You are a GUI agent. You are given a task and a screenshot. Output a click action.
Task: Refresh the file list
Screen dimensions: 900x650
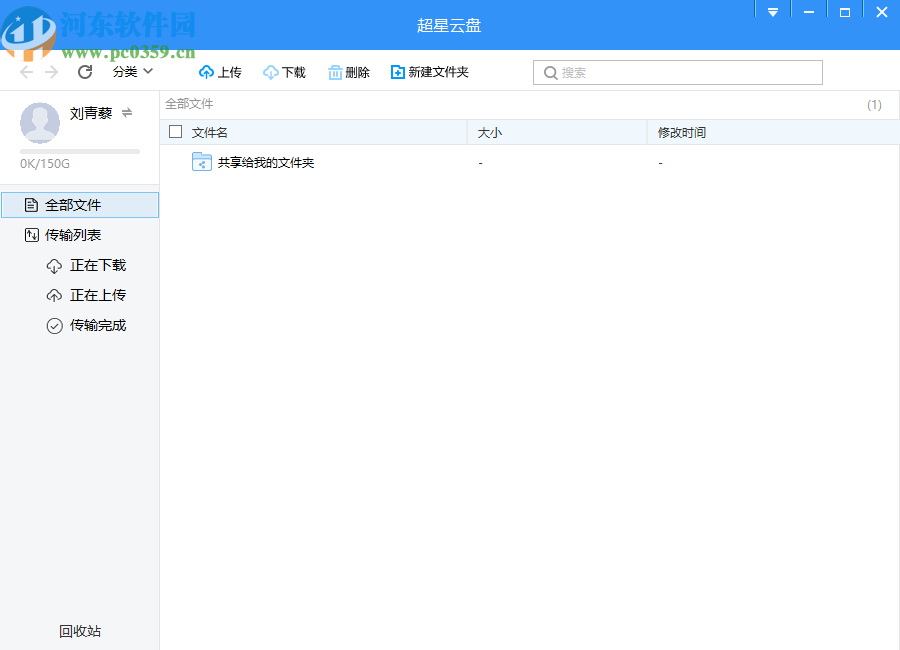(x=84, y=71)
